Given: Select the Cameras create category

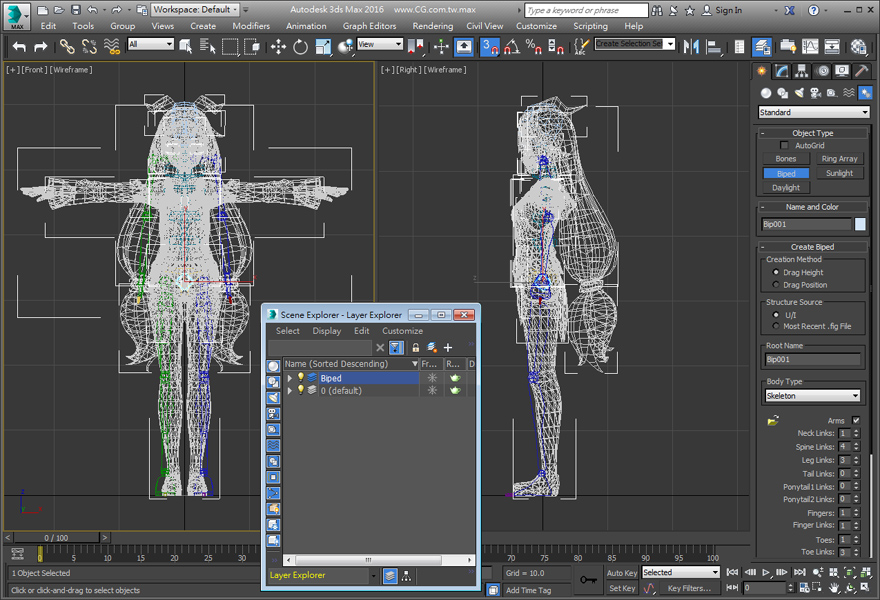Looking at the screenshot, I should point(815,93).
